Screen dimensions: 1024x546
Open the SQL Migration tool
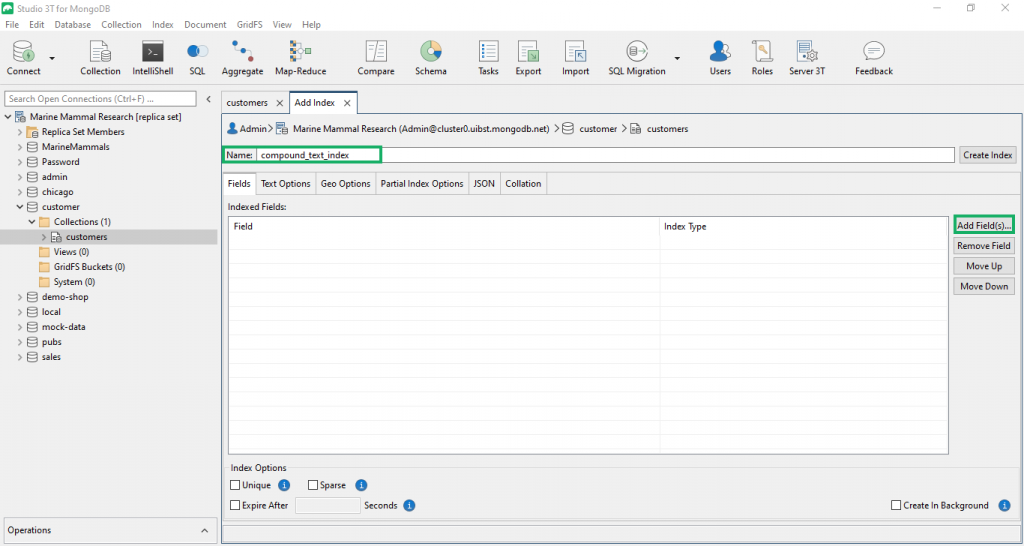637,57
